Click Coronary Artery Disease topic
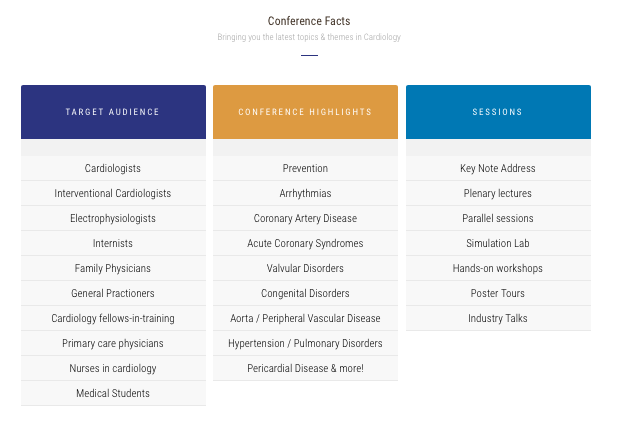 pyautogui.click(x=305, y=219)
